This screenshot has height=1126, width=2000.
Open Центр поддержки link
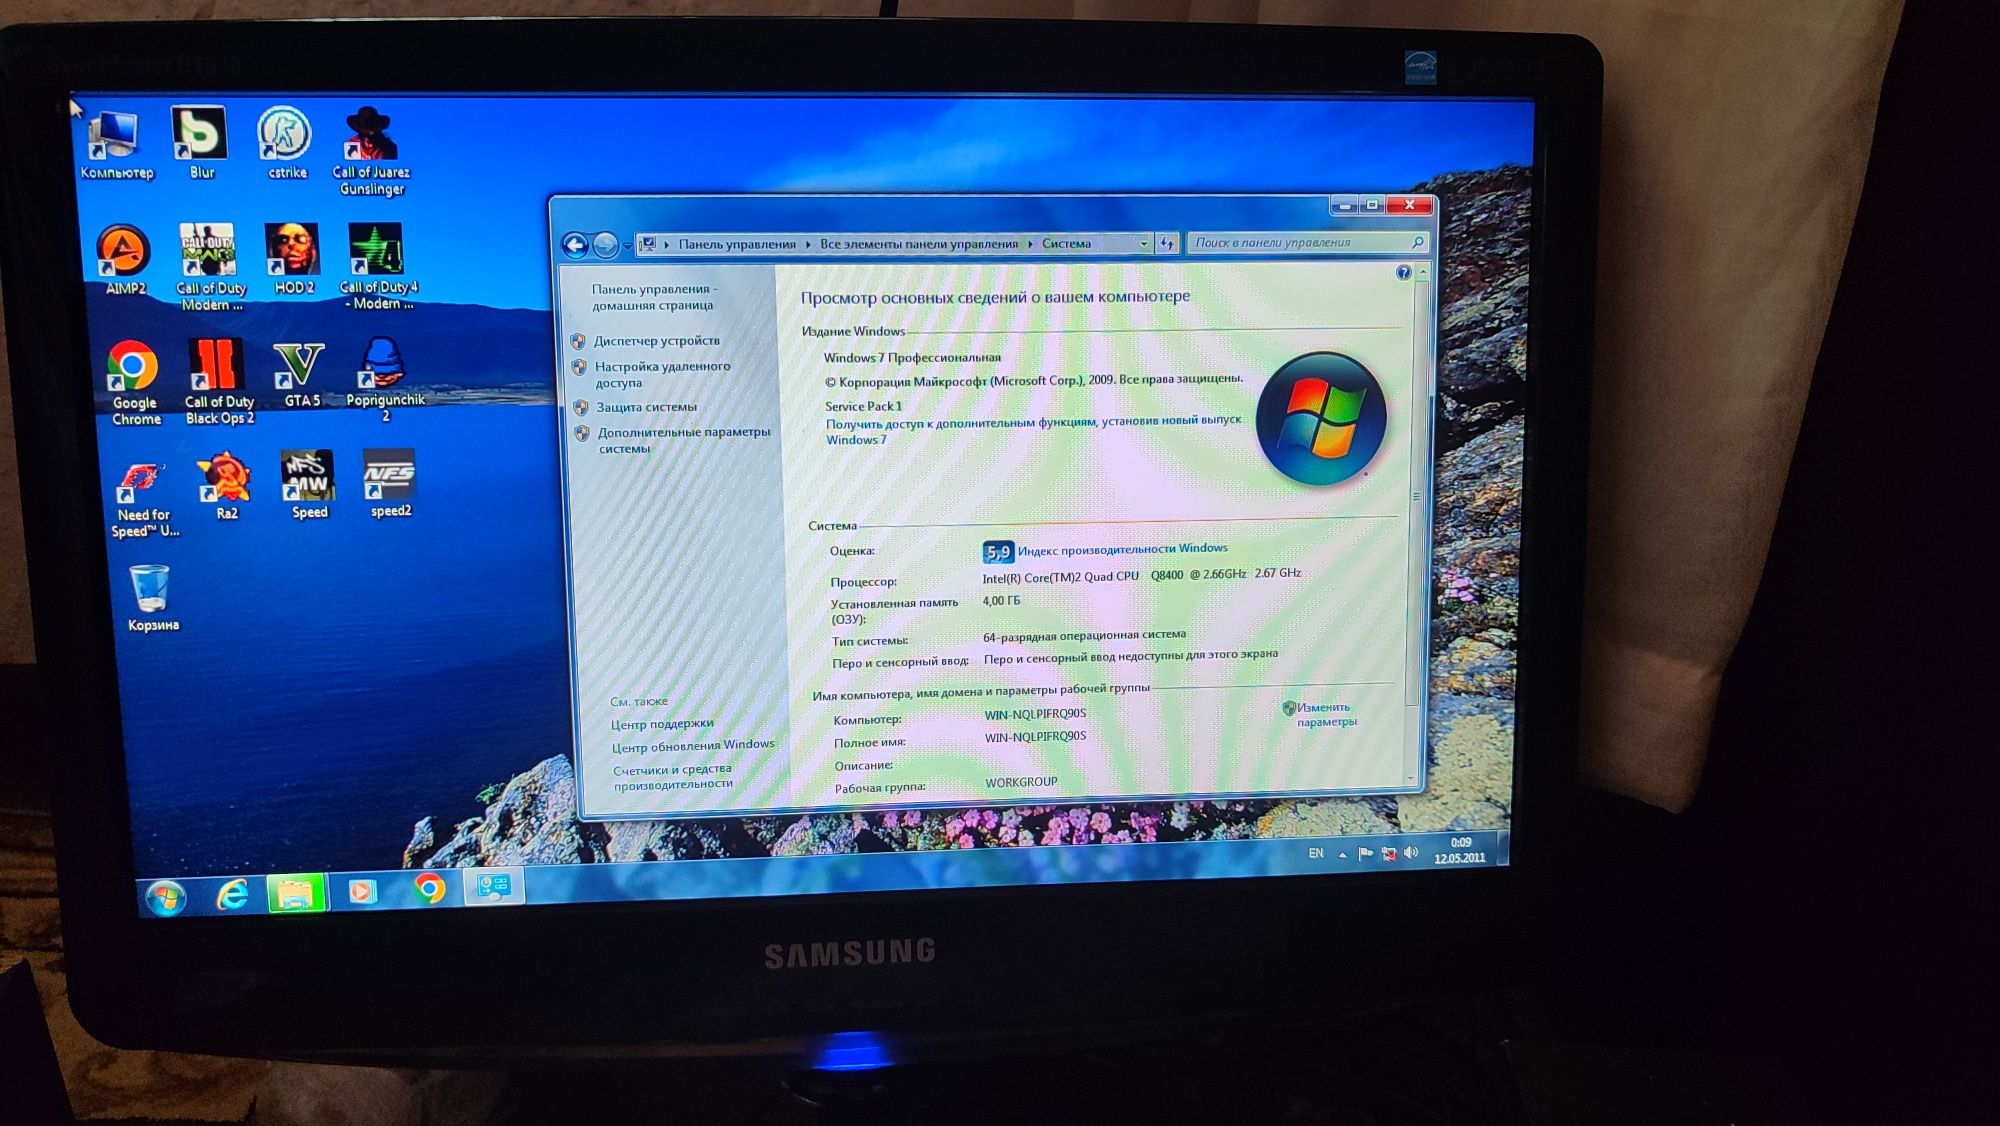click(x=662, y=724)
